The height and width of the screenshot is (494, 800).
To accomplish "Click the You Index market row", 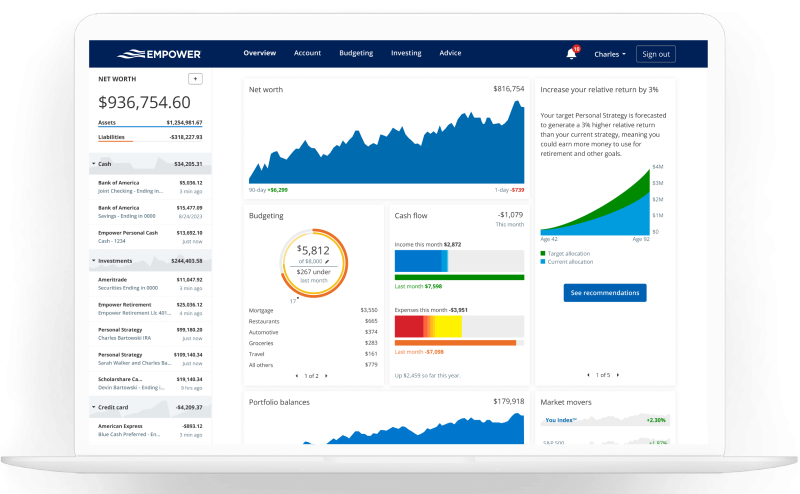I will pyautogui.click(x=605, y=420).
